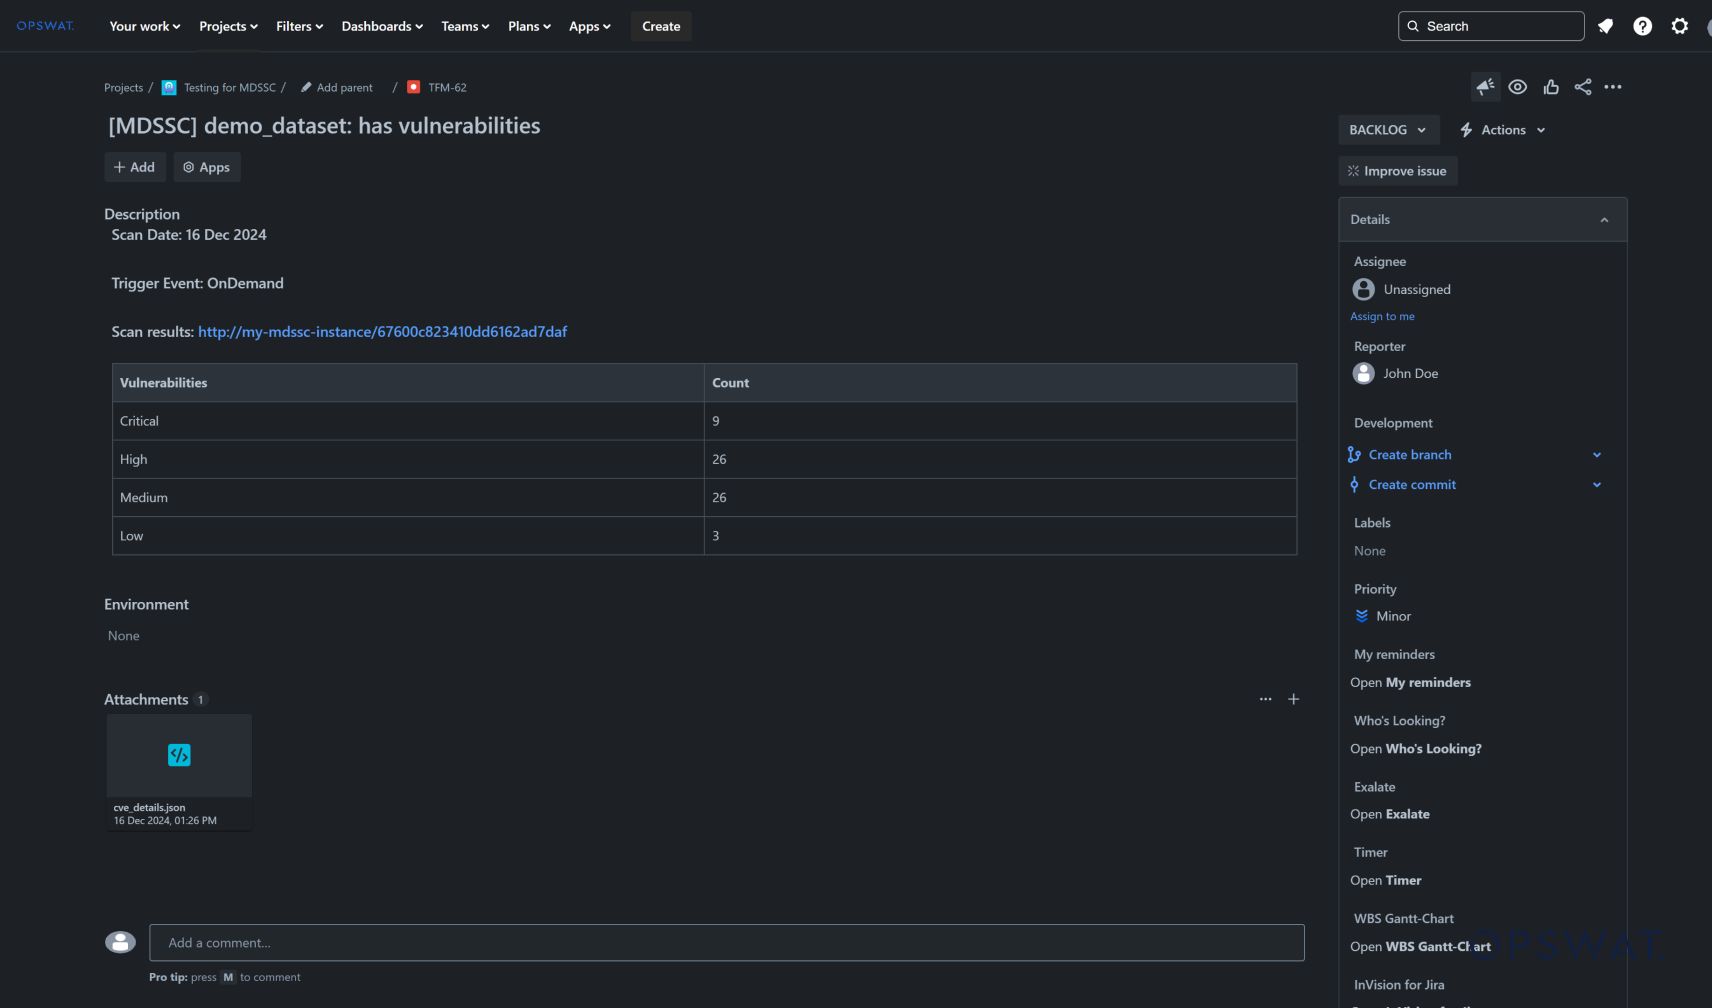Collapse the Details panel
The width and height of the screenshot is (1712, 1008).
(x=1604, y=220)
